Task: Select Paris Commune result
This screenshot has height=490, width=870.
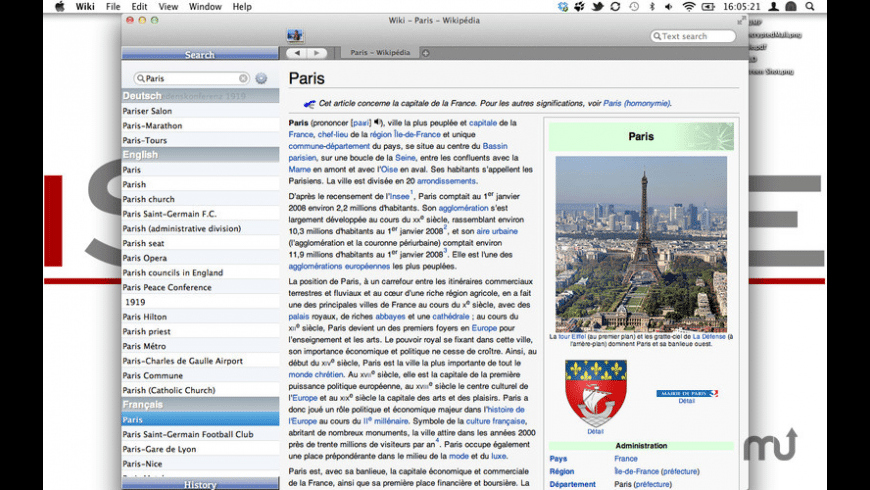Action: coord(200,376)
